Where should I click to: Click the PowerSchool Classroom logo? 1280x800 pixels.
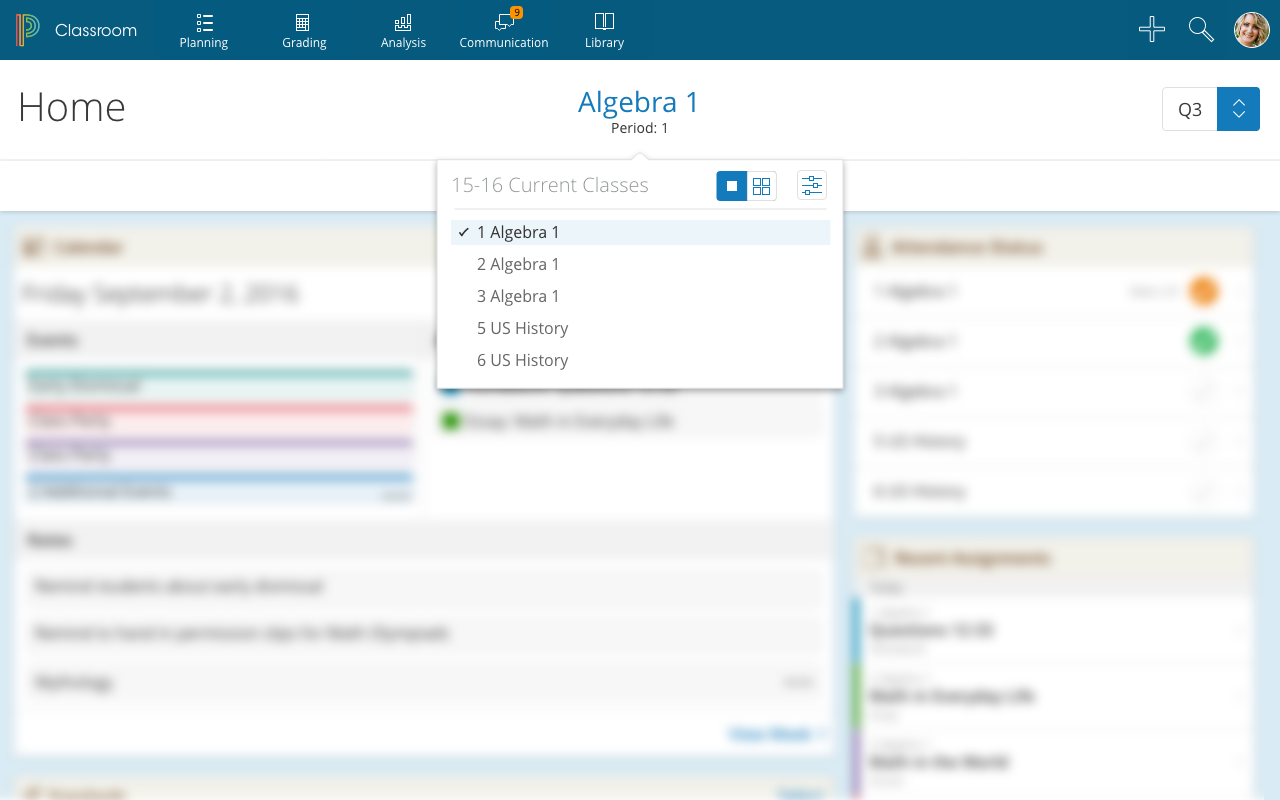coord(28,30)
